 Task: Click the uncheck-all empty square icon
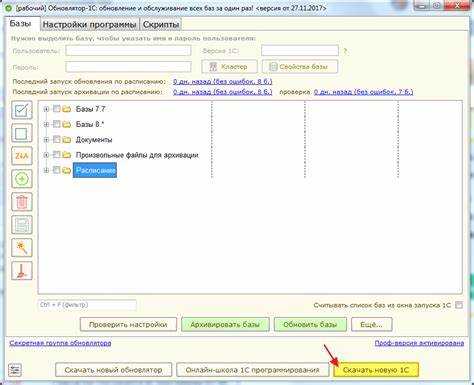click(x=22, y=133)
